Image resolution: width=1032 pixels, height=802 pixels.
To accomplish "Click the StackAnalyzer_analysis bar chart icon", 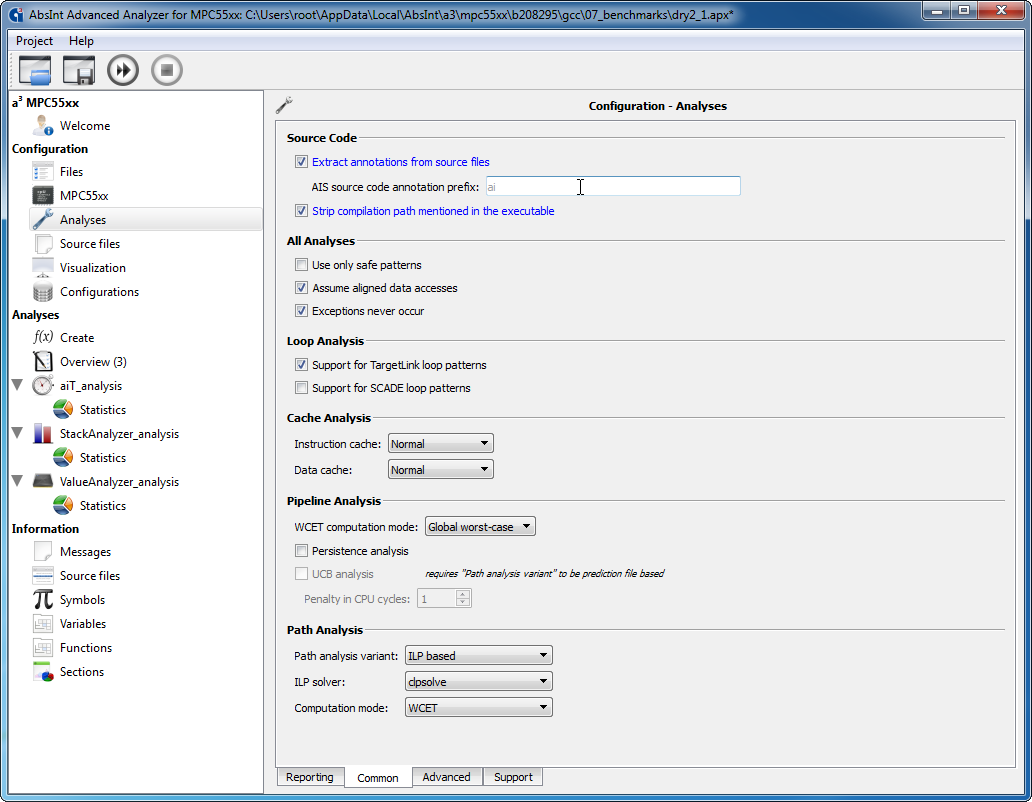I will [43, 434].
